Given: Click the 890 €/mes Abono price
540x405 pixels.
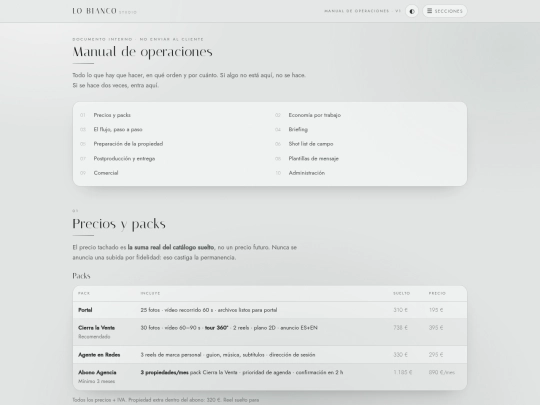Looking at the screenshot, I should tap(442, 372).
